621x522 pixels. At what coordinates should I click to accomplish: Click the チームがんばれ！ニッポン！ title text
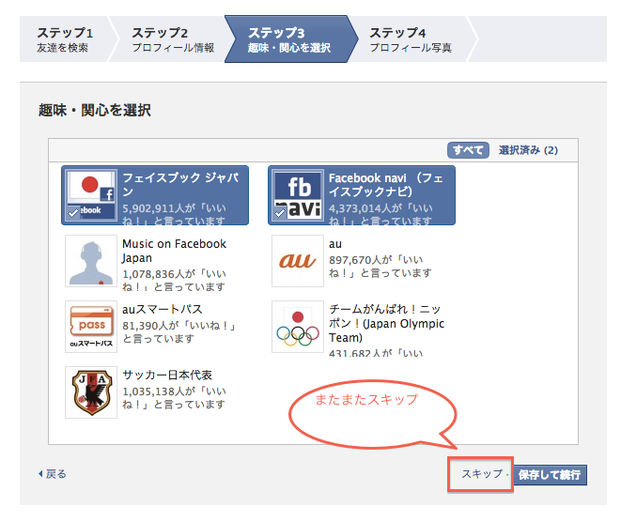click(387, 323)
